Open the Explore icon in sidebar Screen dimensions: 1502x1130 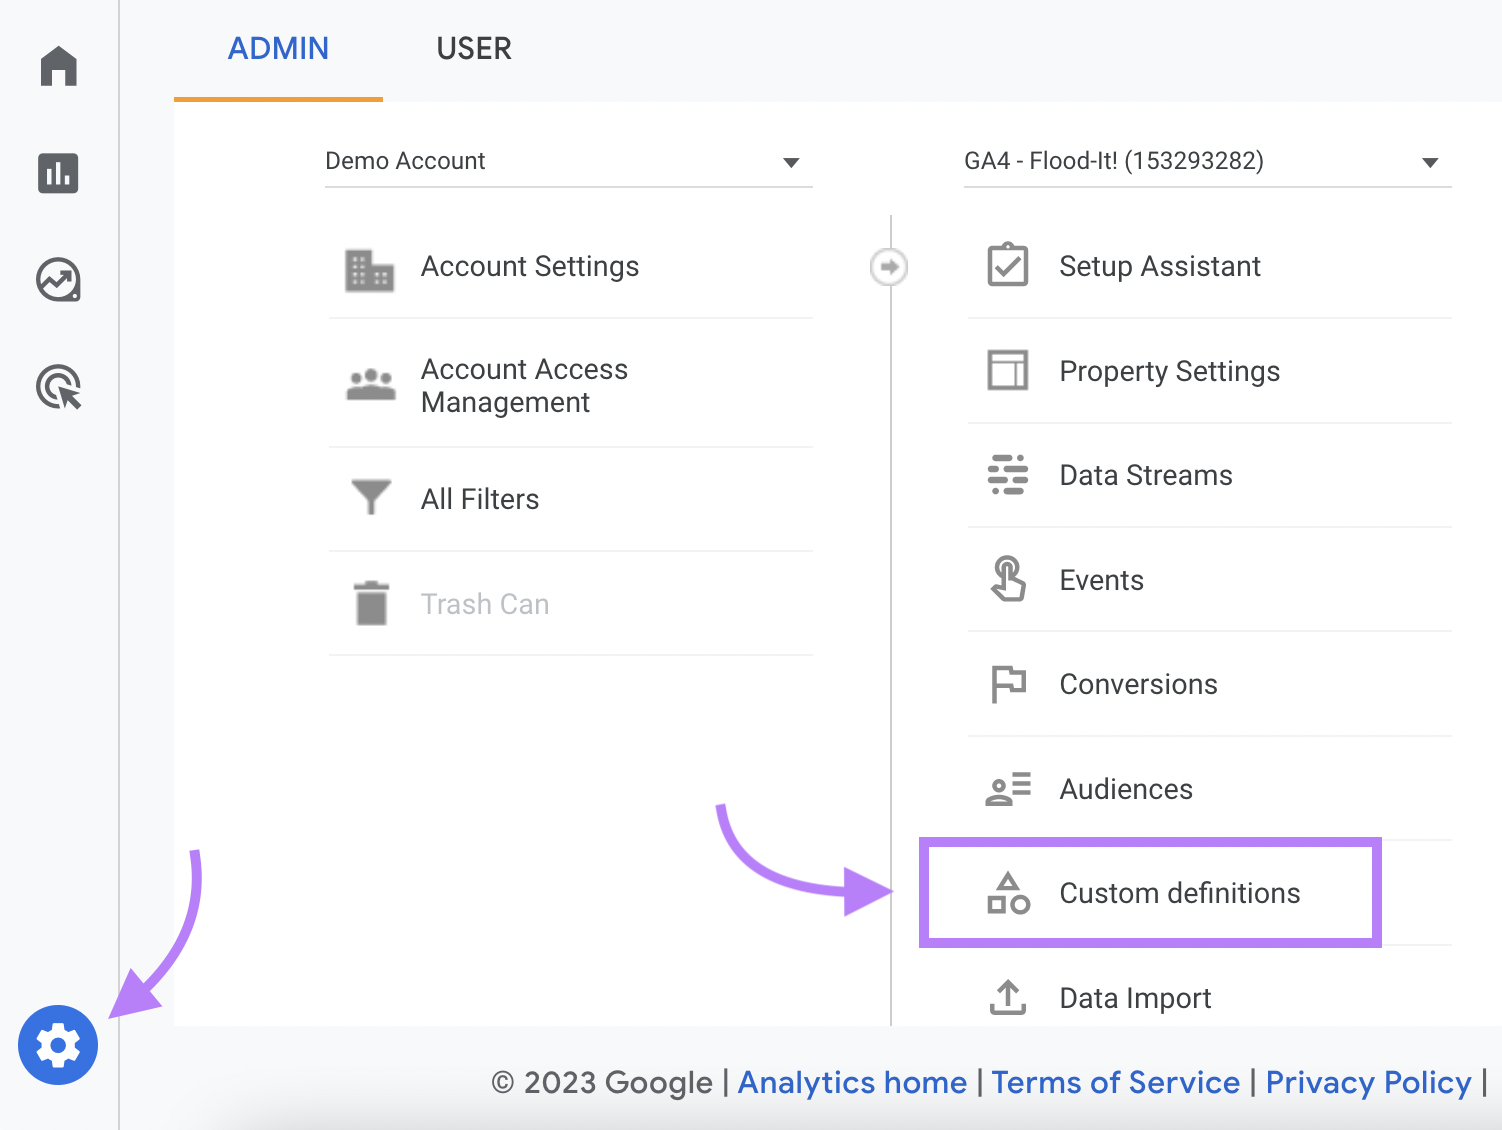click(57, 281)
